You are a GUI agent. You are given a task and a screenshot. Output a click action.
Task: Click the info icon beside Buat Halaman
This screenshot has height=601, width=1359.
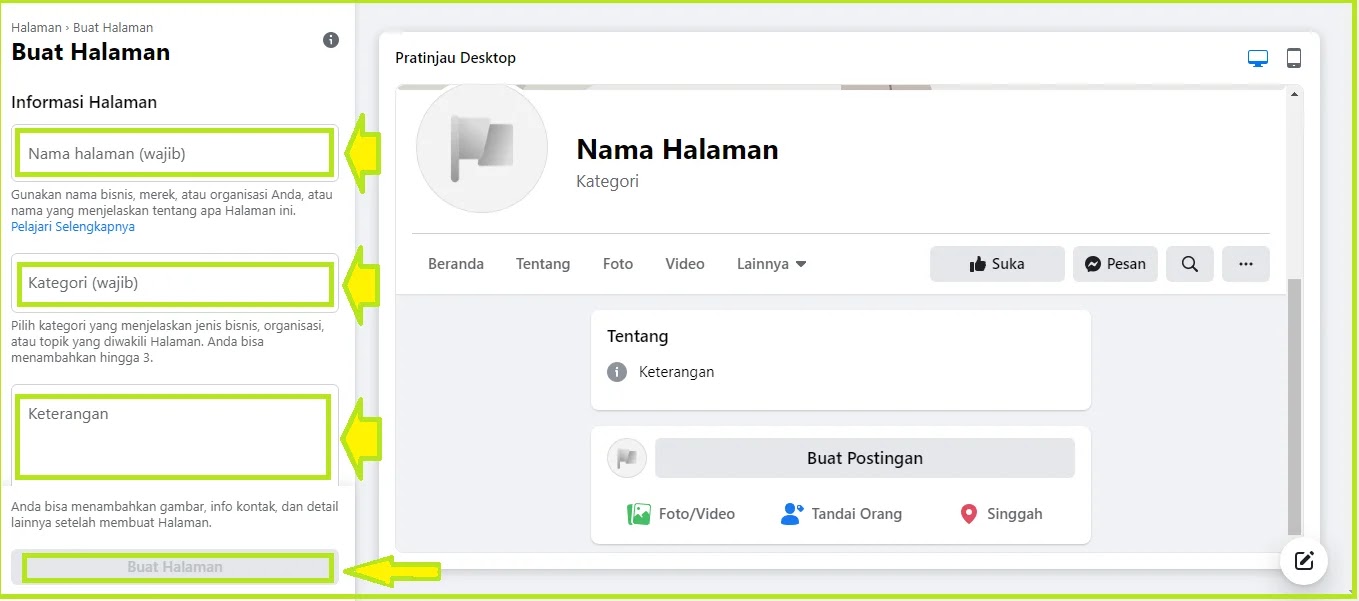point(330,40)
